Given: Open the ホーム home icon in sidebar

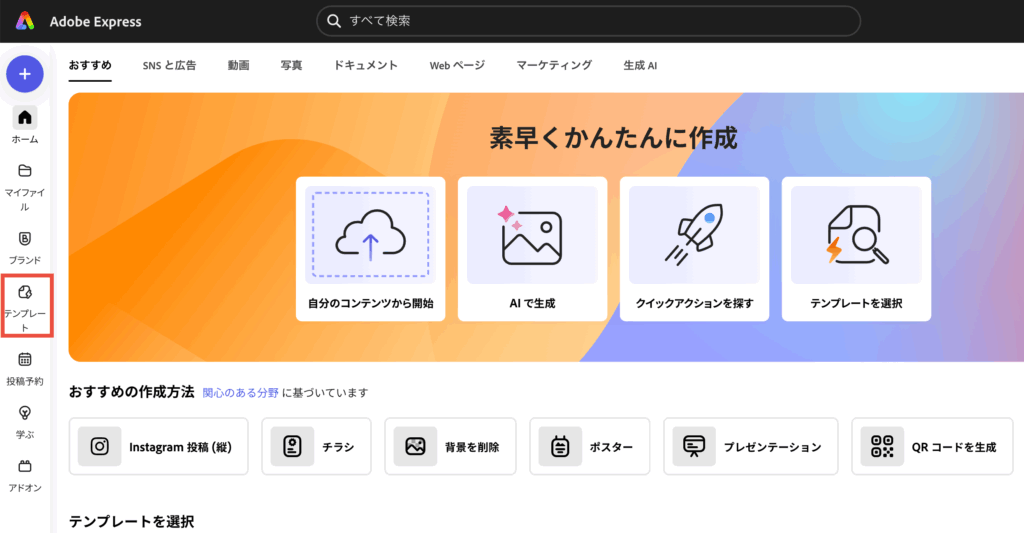Looking at the screenshot, I should [x=25, y=118].
